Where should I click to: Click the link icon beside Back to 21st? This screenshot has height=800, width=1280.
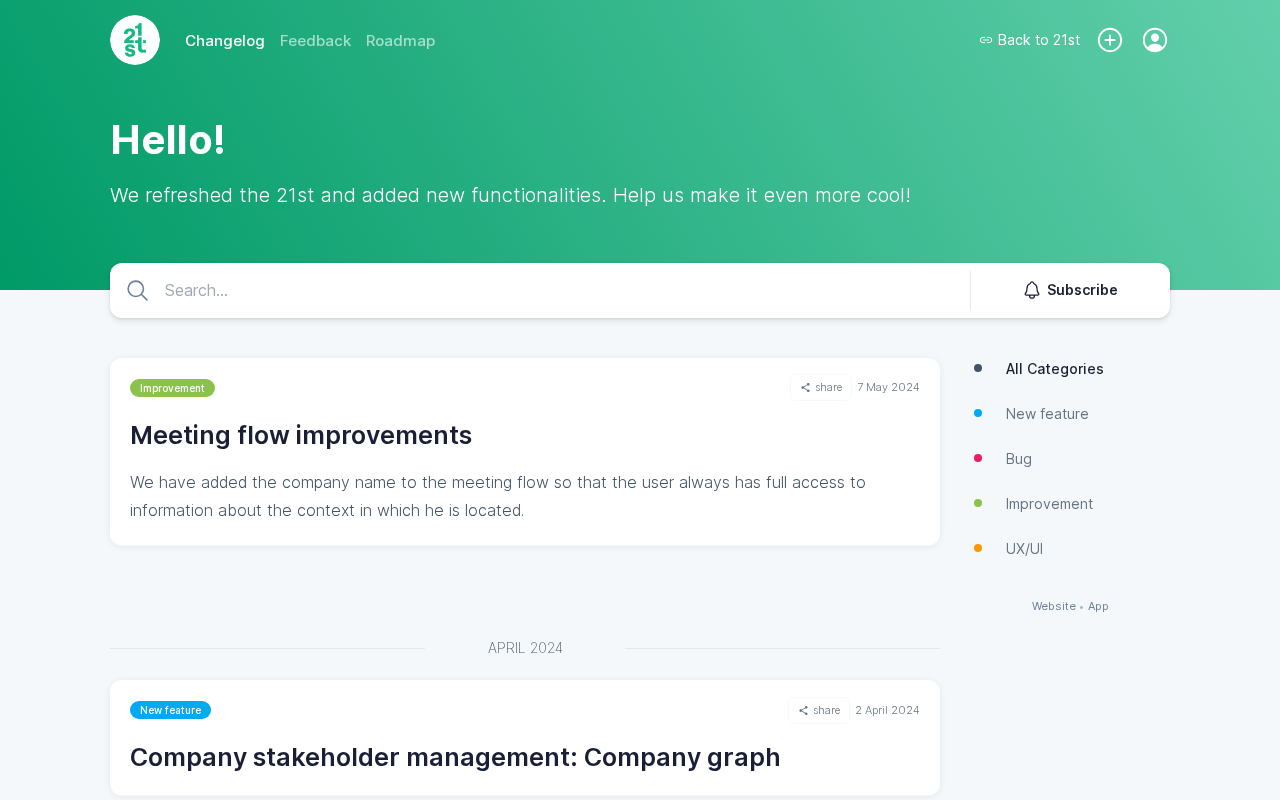(x=986, y=40)
